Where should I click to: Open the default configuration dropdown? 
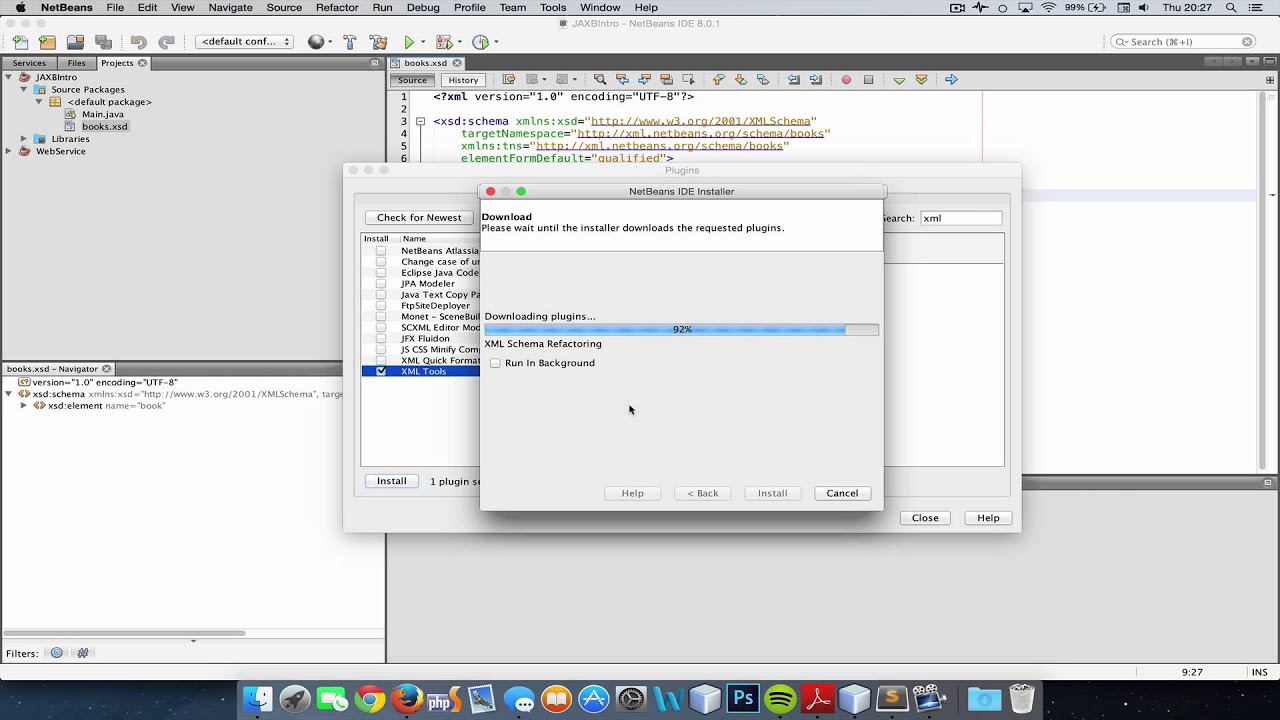click(x=245, y=42)
